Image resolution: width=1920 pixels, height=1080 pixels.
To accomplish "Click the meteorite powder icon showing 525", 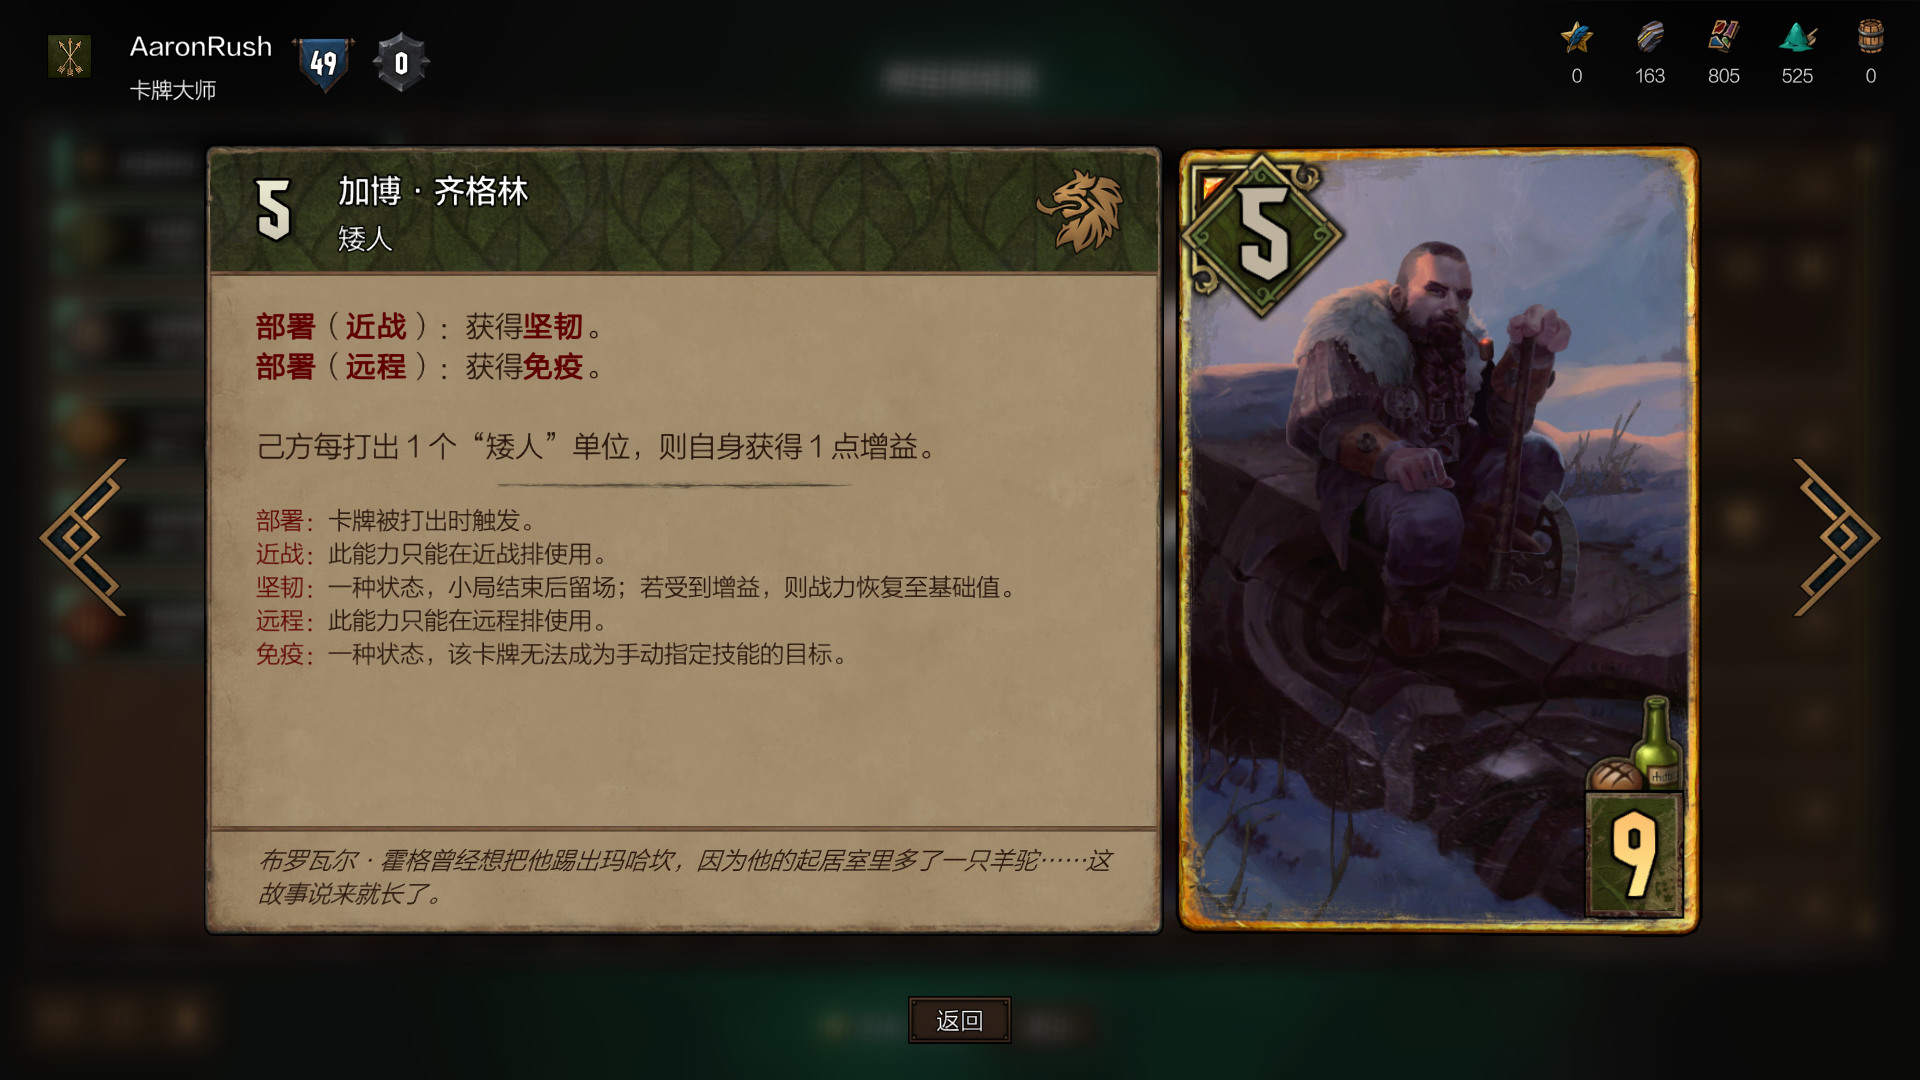I will (1797, 37).
